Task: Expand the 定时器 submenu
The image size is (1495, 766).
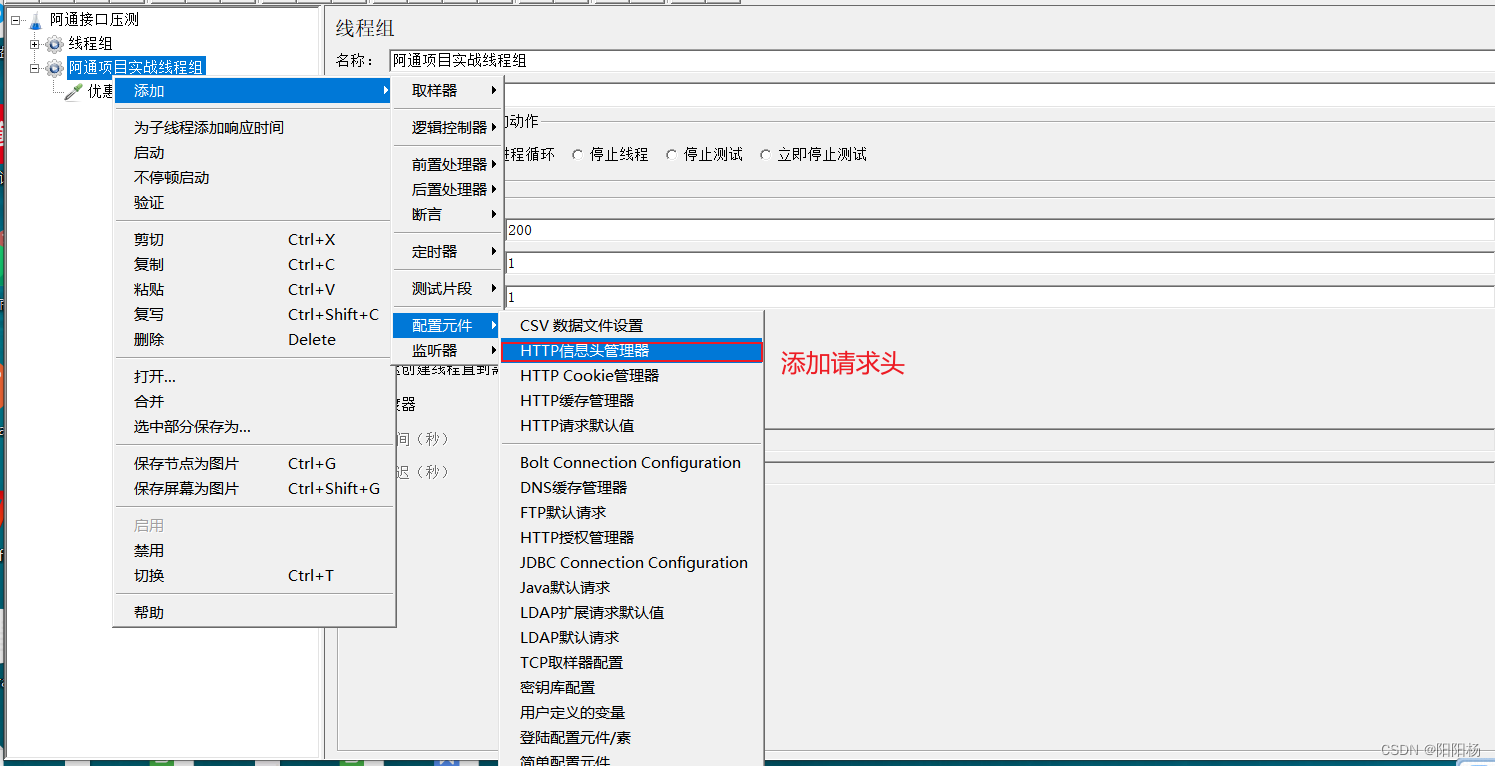Action: [x=447, y=252]
